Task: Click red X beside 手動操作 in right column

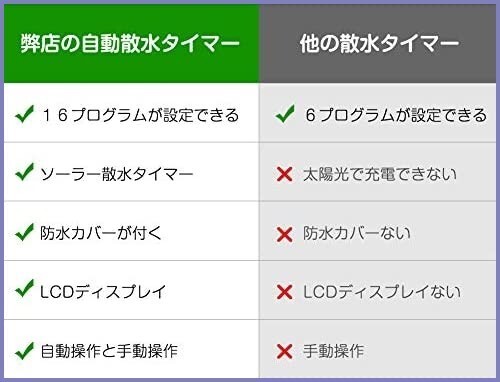Action: pyautogui.click(x=285, y=351)
